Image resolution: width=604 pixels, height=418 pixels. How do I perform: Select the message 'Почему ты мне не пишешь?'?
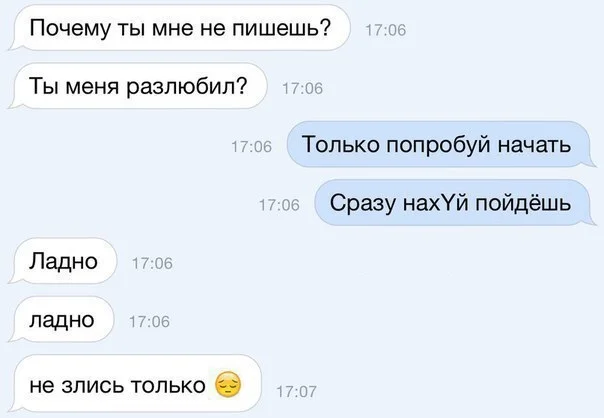[x=180, y=28]
